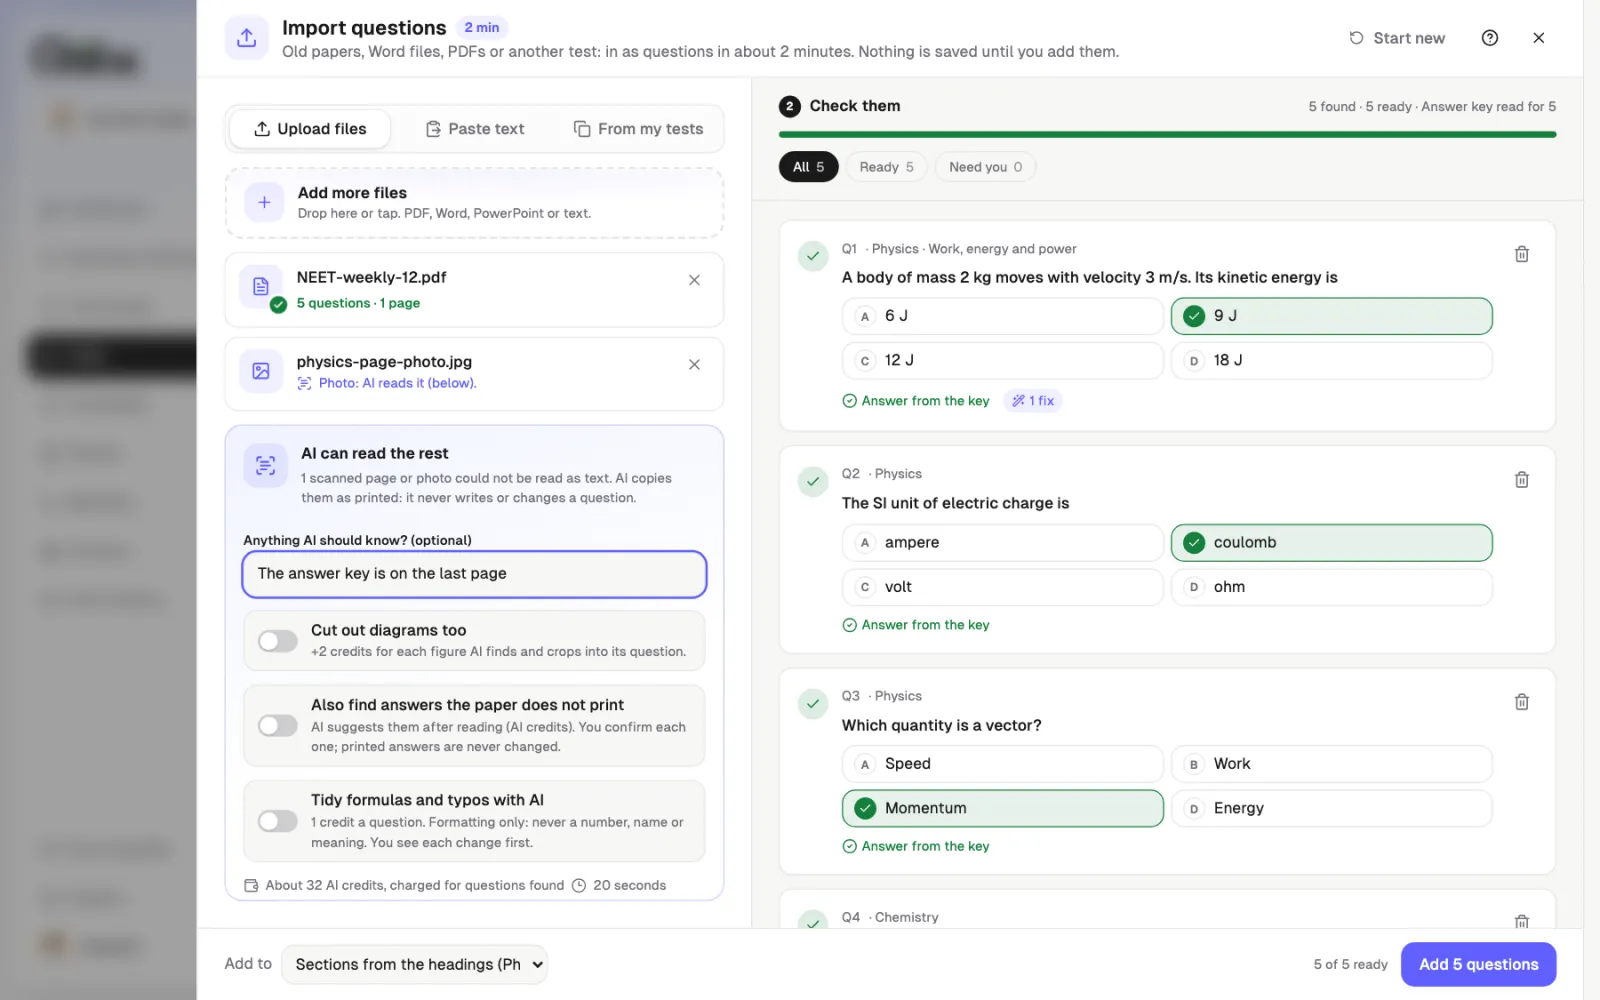Click the import upload icon beside the title
The width and height of the screenshot is (1600, 1000).
[247, 38]
